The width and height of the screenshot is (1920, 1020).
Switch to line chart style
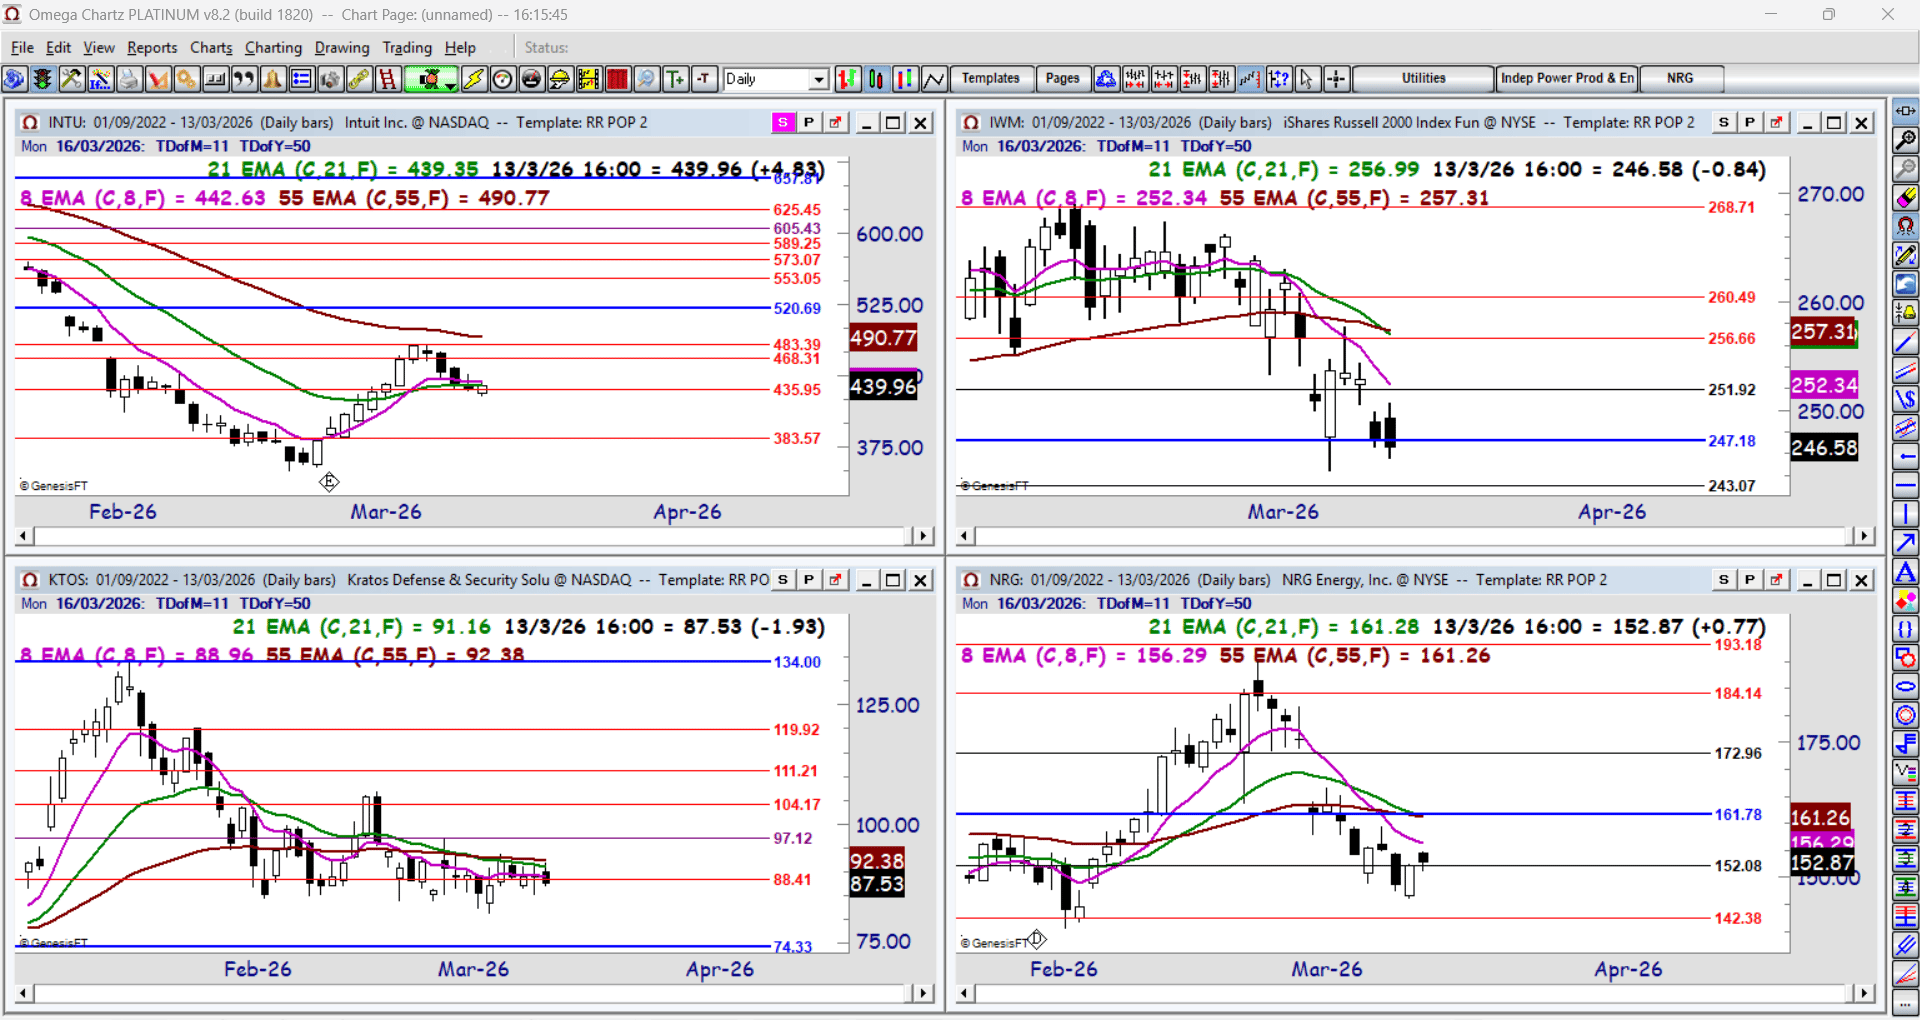(934, 79)
